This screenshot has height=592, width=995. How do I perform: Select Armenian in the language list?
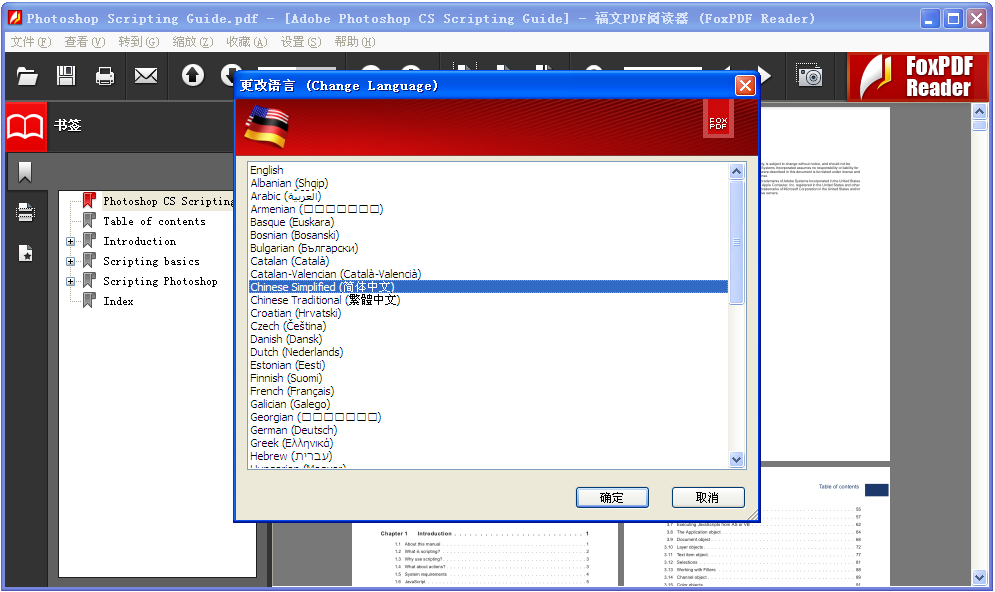pos(488,209)
